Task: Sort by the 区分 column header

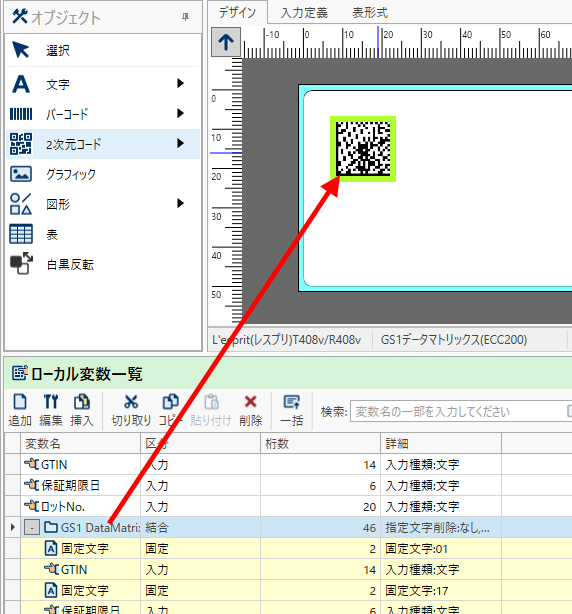Action: 200,443
